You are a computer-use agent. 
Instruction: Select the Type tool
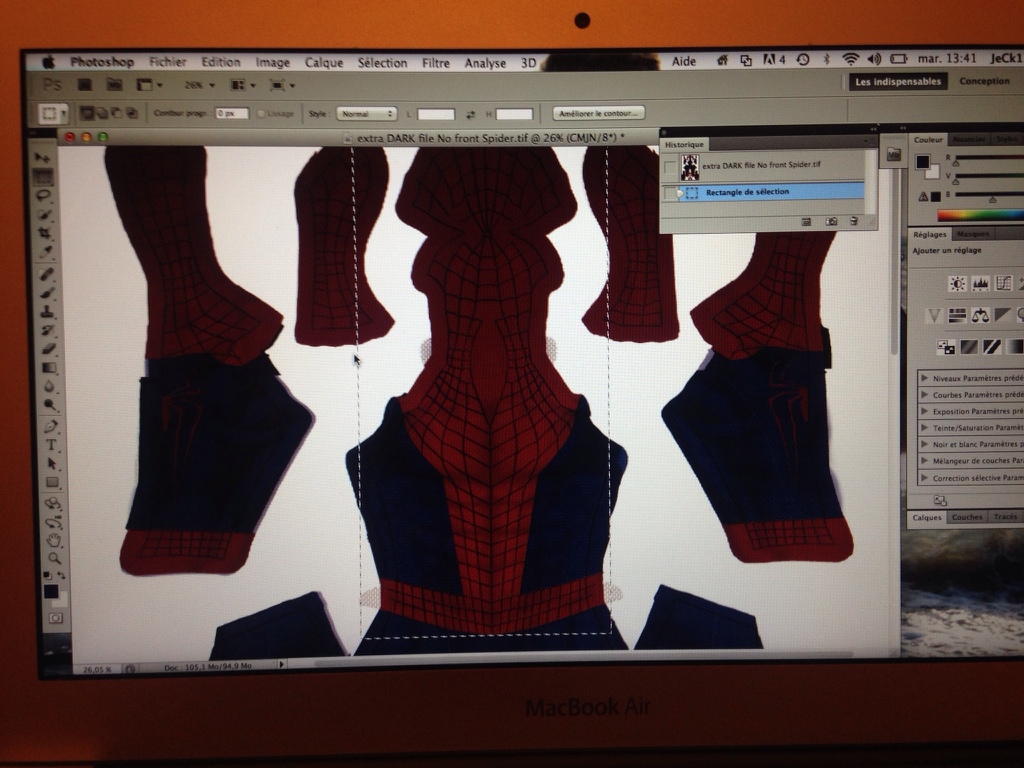point(51,445)
